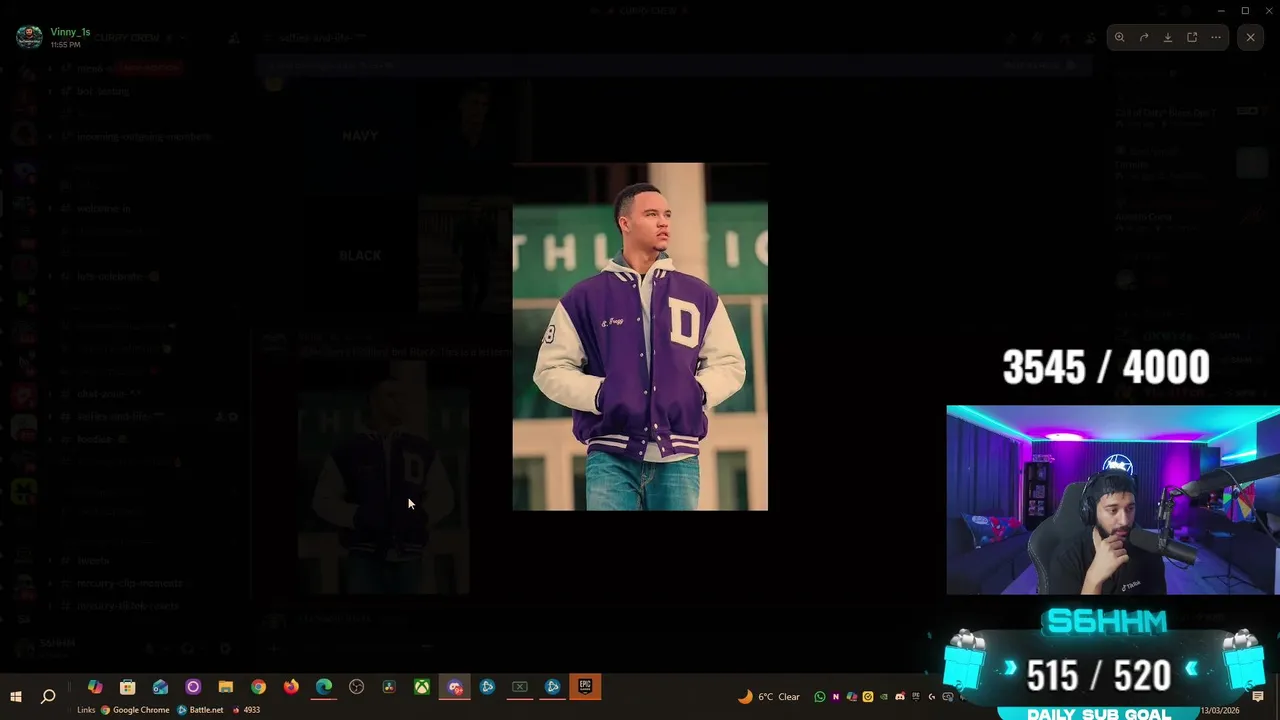Forward the image with the curved arrow icon
Image resolution: width=1280 pixels, height=720 pixels.
click(x=1144, y=37)
